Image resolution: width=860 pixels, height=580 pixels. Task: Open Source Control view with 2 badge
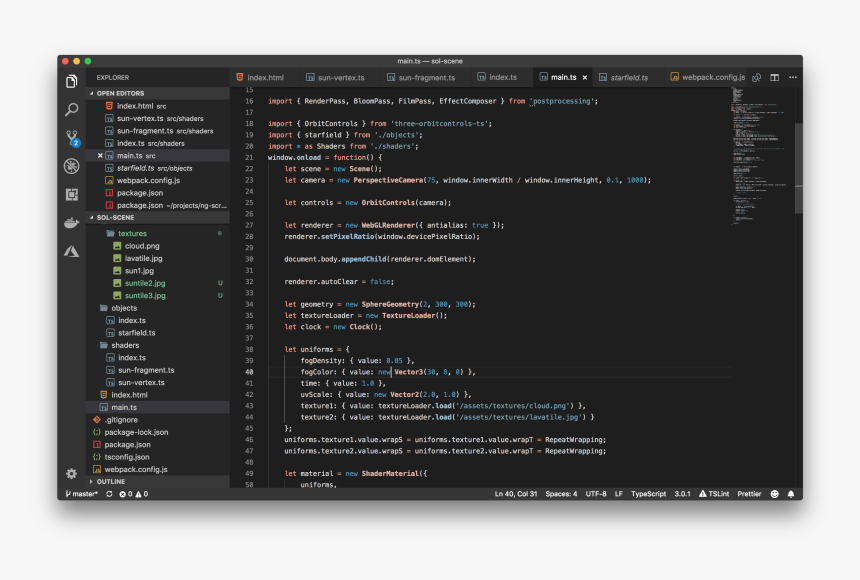[72, 138]
